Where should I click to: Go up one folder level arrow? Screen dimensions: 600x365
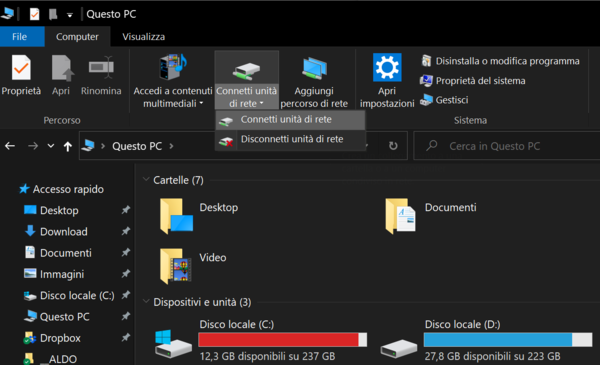(x=68, y=146)
